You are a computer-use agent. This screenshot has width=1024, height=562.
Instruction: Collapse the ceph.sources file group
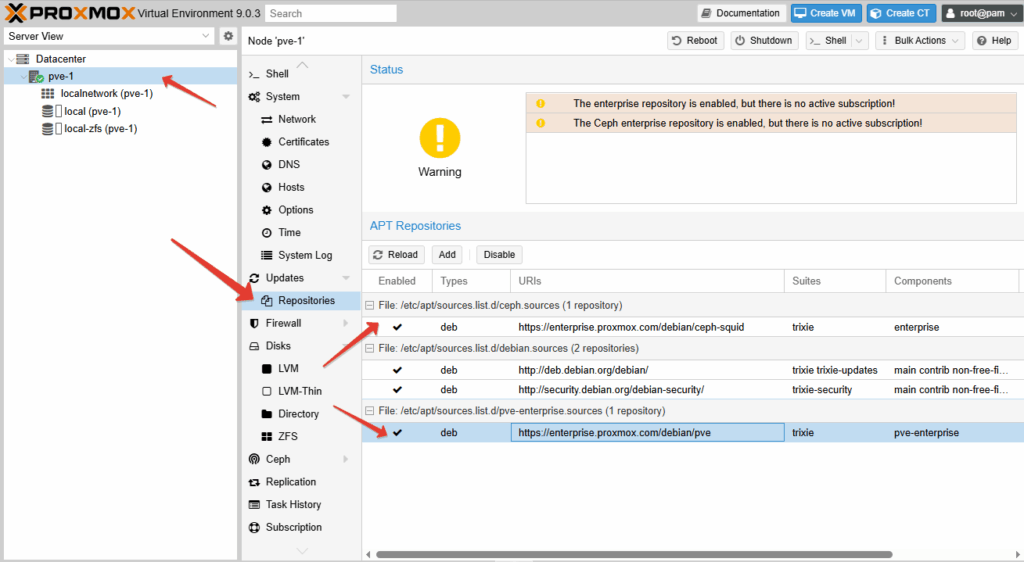(x=370, y=305)
